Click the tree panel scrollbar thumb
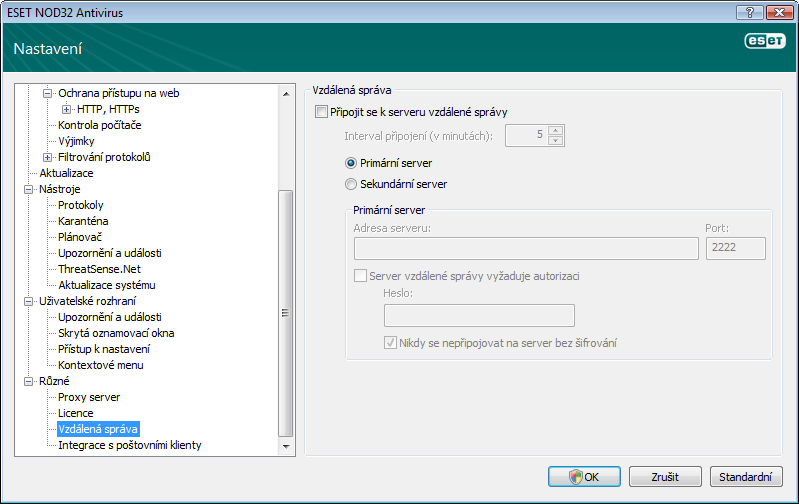 click(x=286, y=313)
